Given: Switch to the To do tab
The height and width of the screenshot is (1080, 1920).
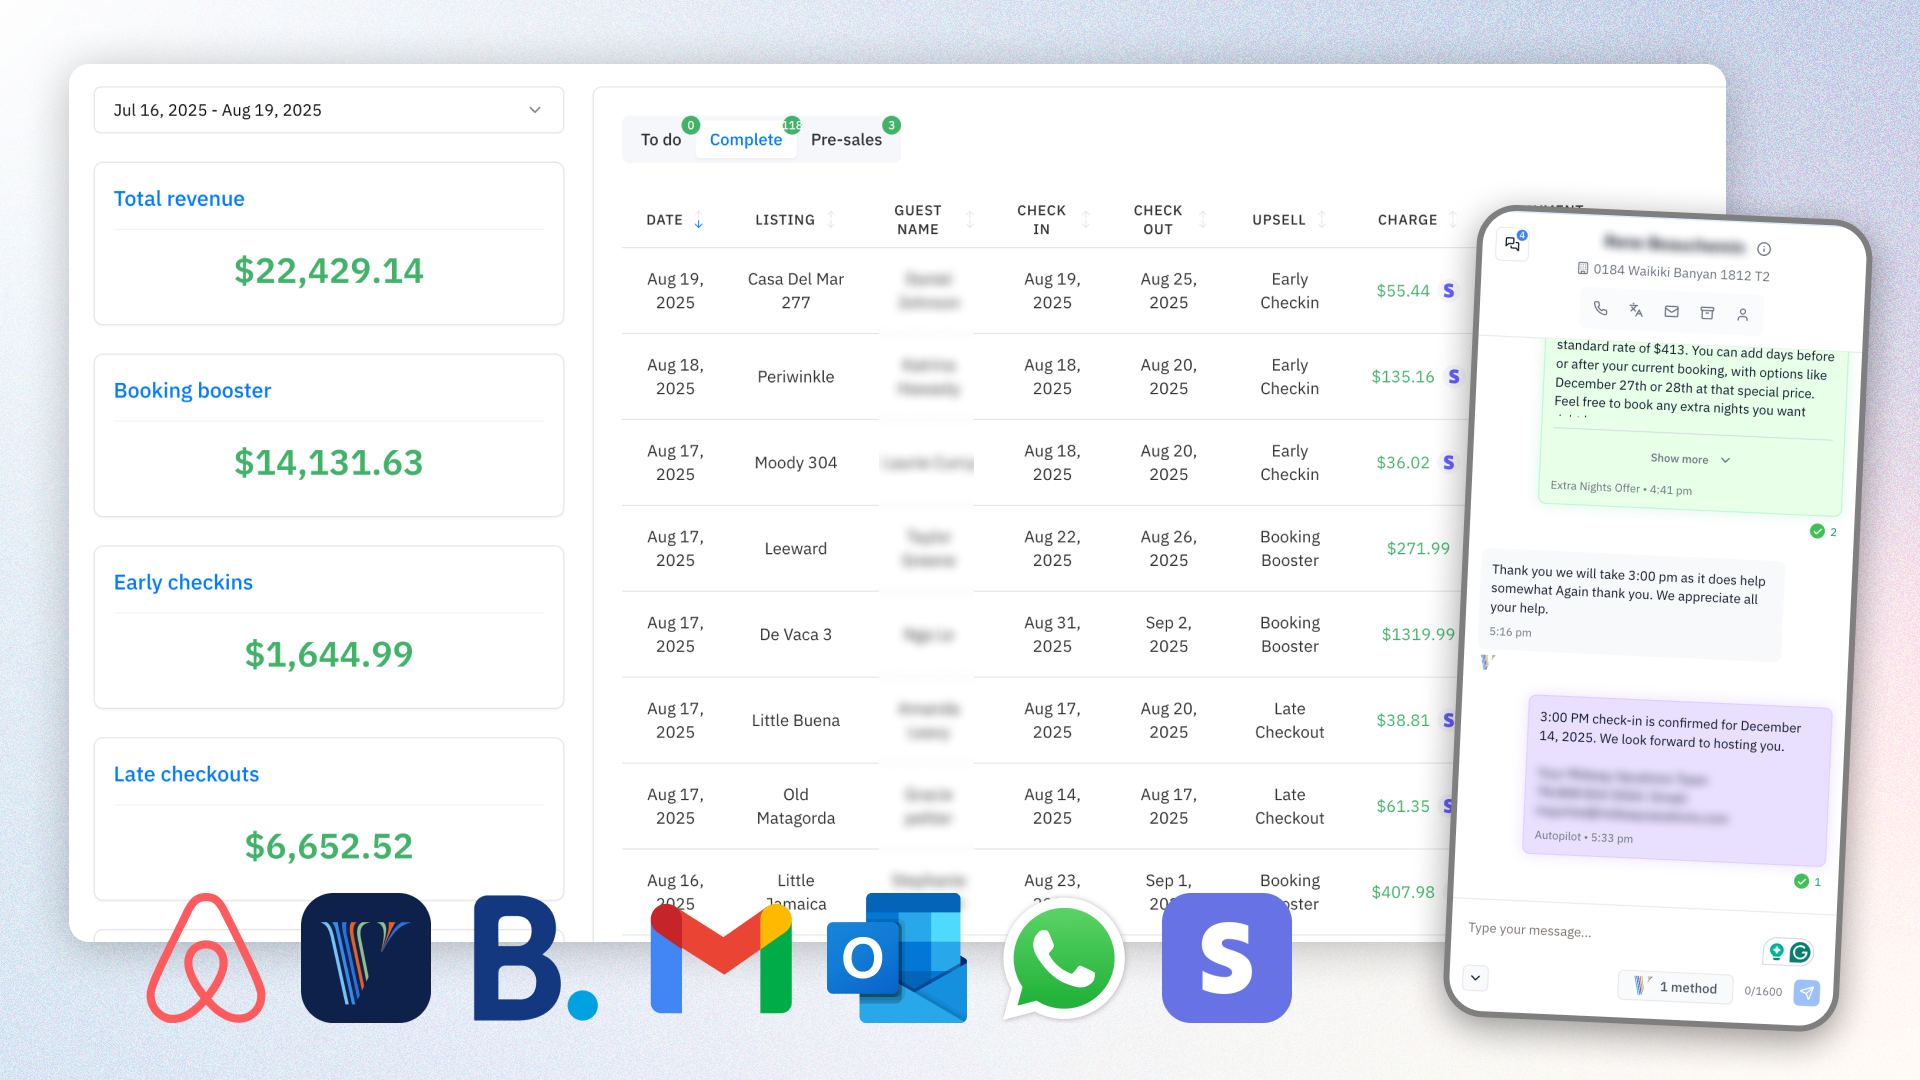Looking at the screenshot, I should pos(660,140).
